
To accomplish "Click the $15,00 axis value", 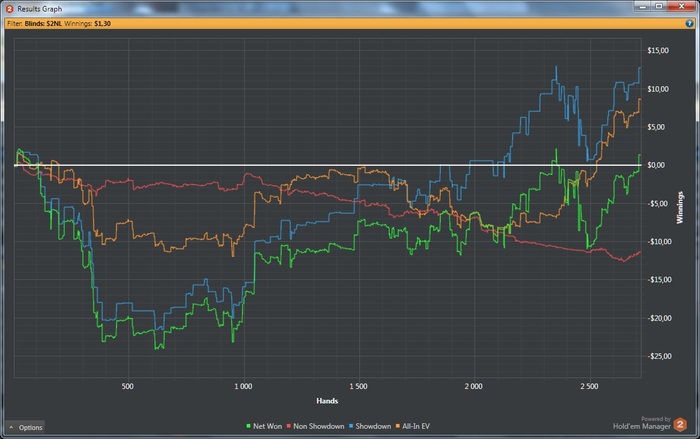I will click(658, 51).
